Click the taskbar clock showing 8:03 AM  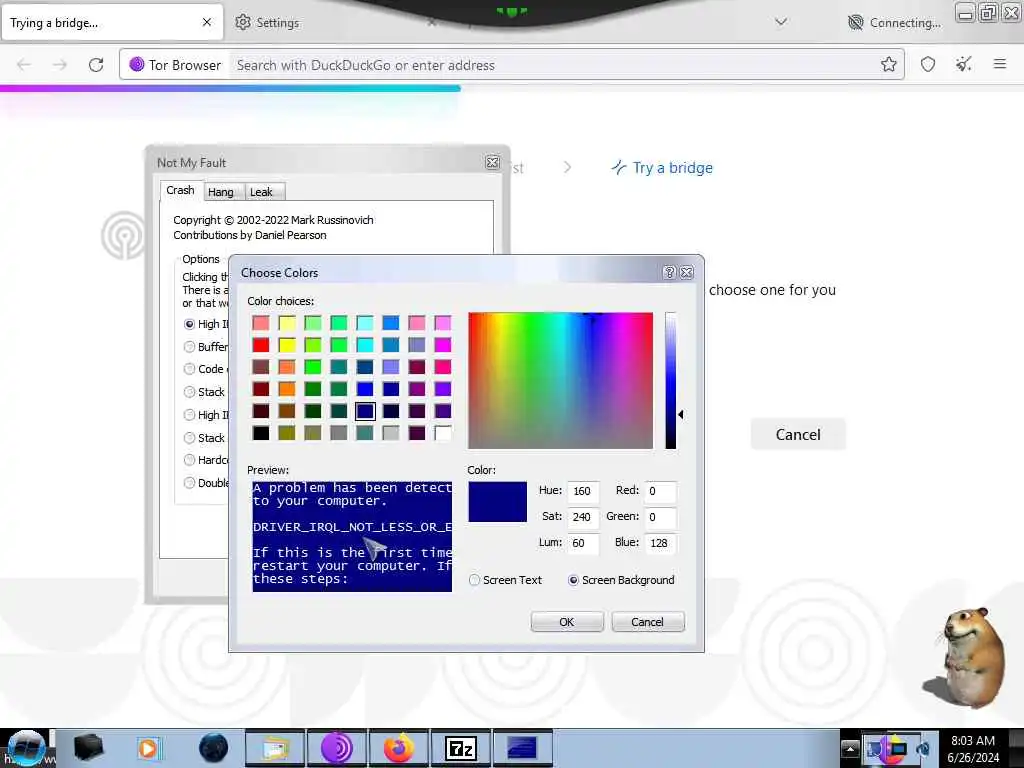pyautogui.click(x=973, y=748)
